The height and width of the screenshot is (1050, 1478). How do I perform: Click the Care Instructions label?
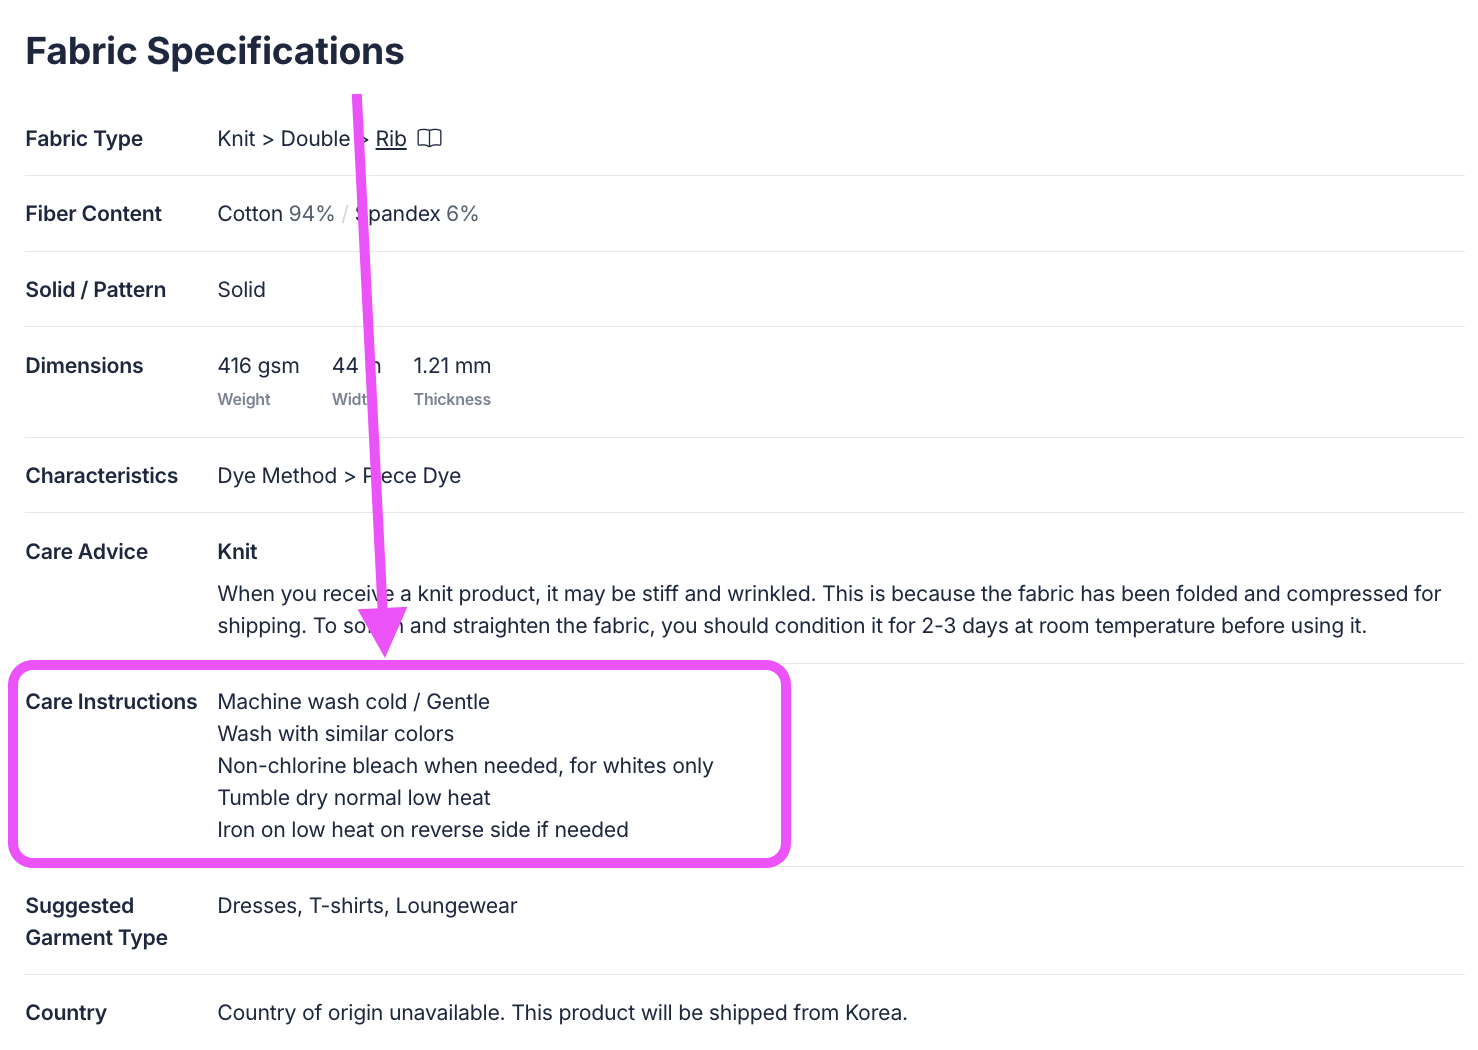tap(111, 702)
